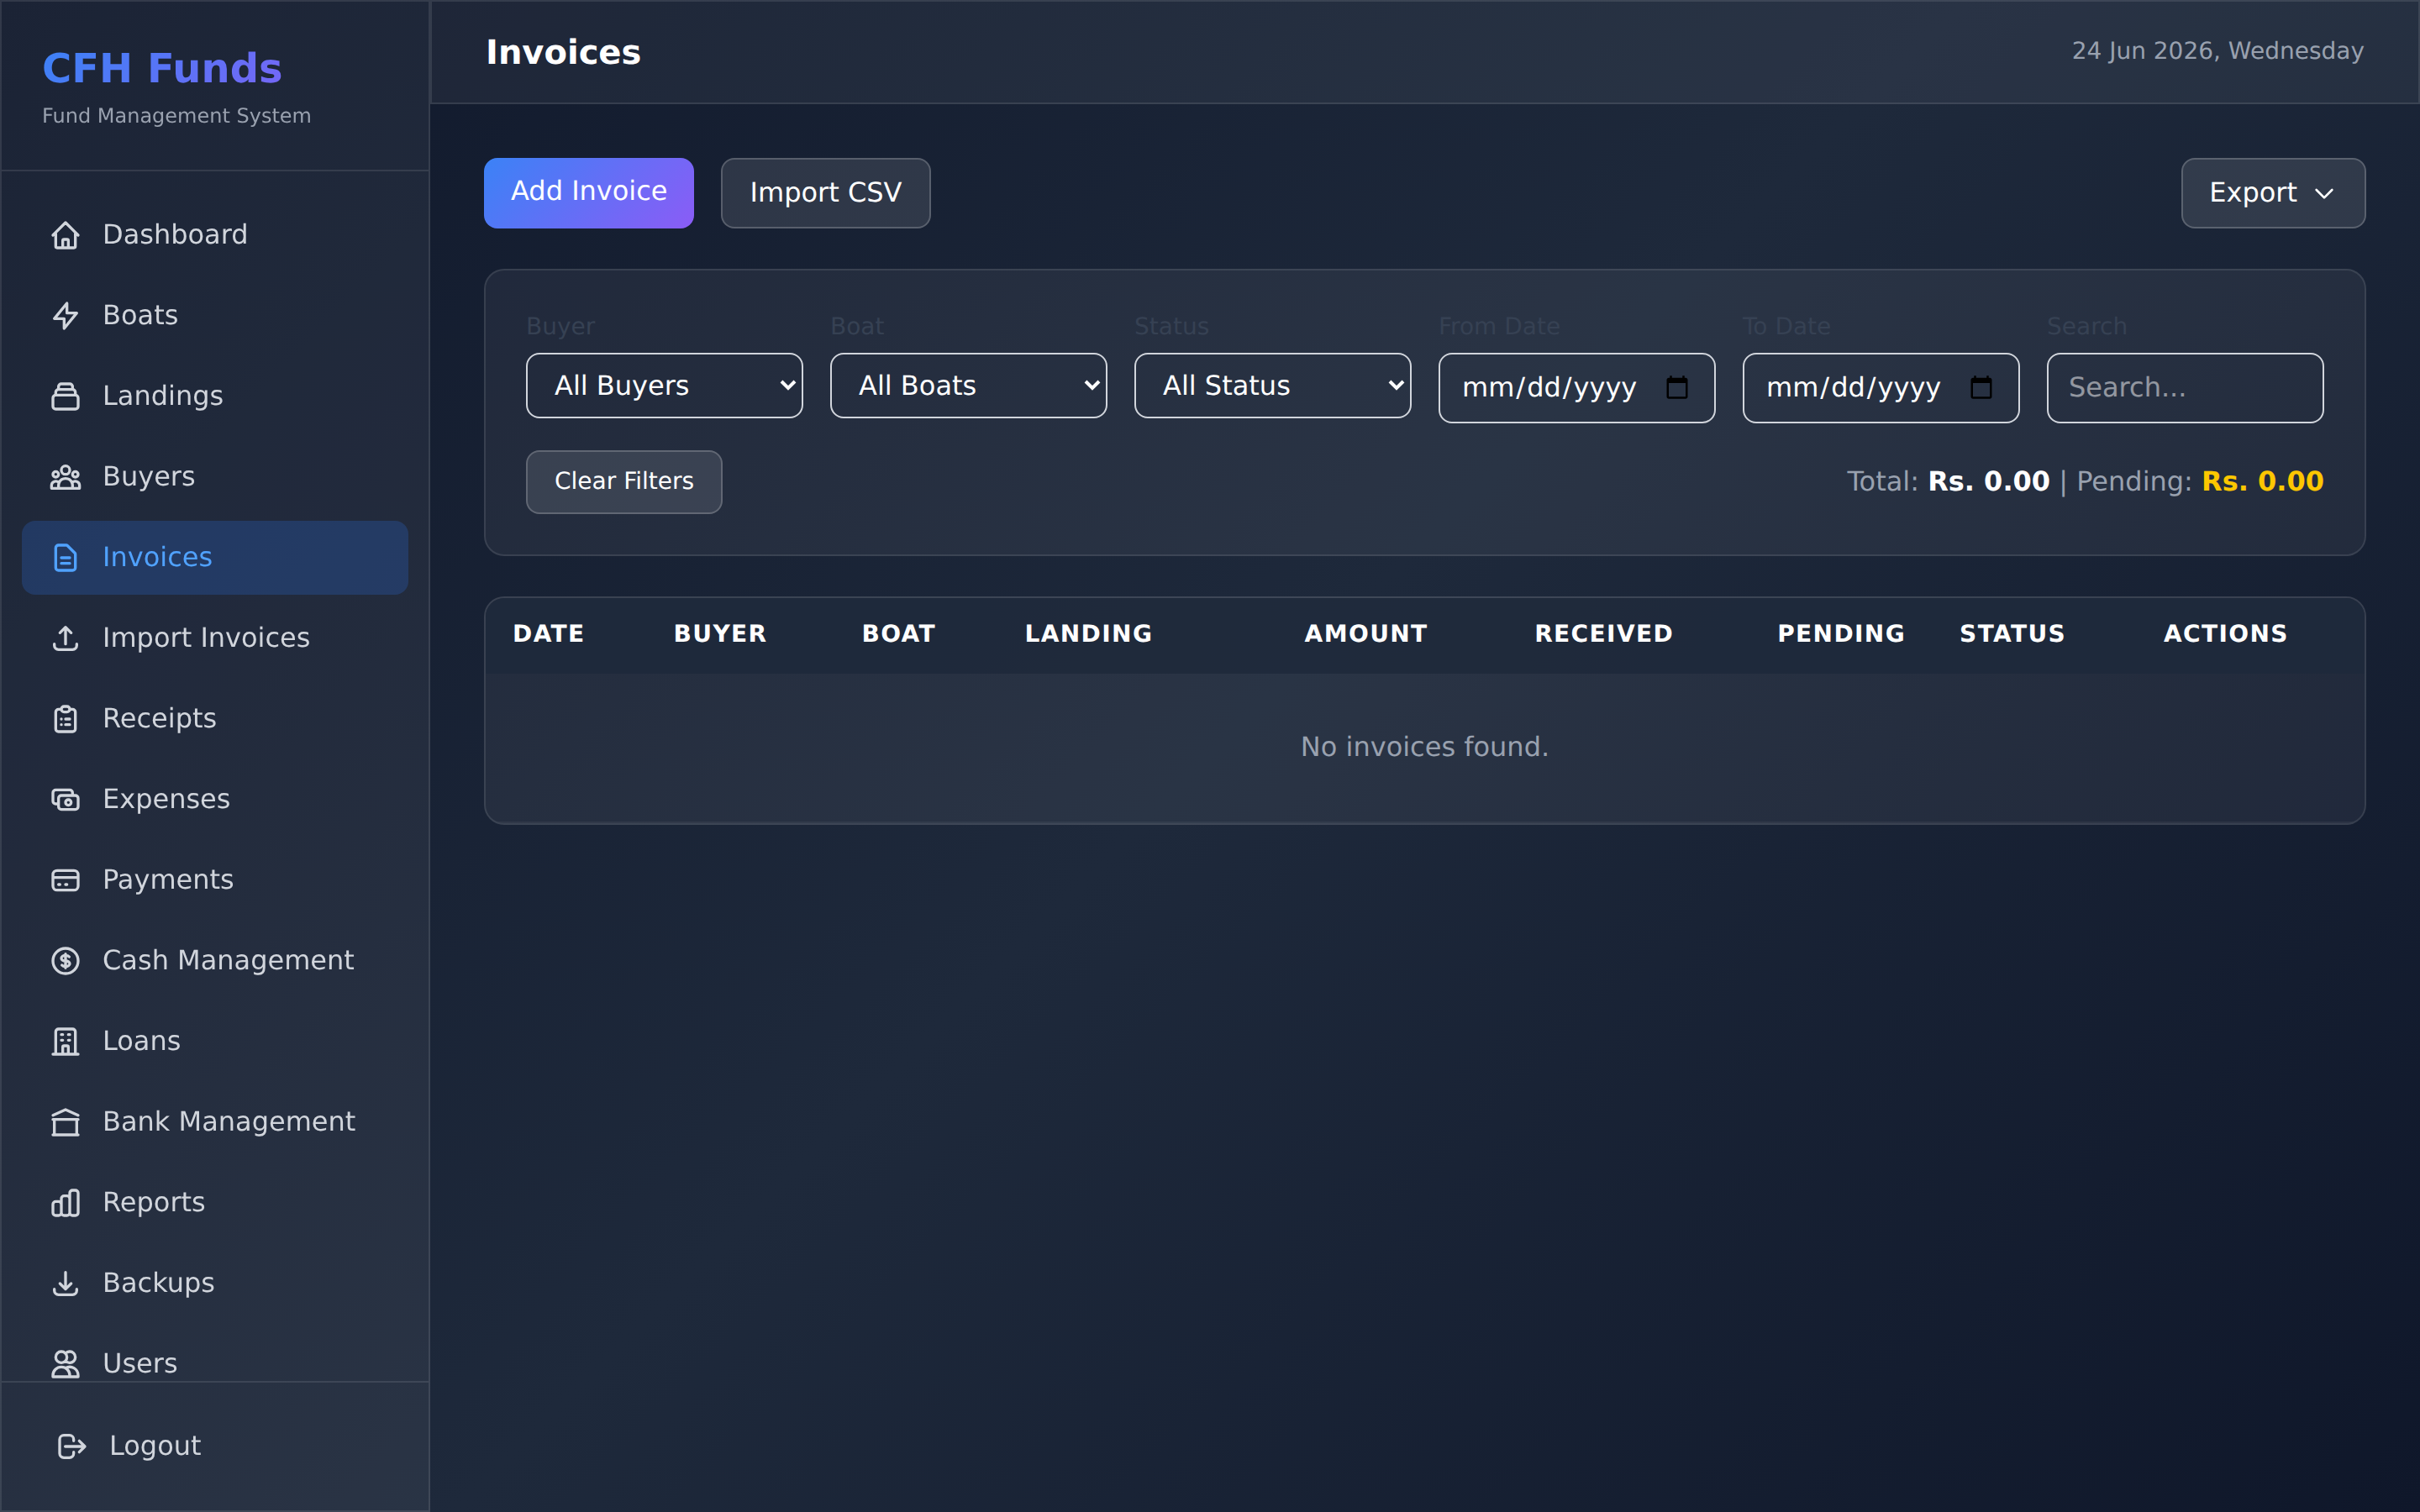Viewport: 2420px width, 1512px height.
Task: Click the AMOUNT column header
Action: pyautogui.click(x=1366, y=634)
